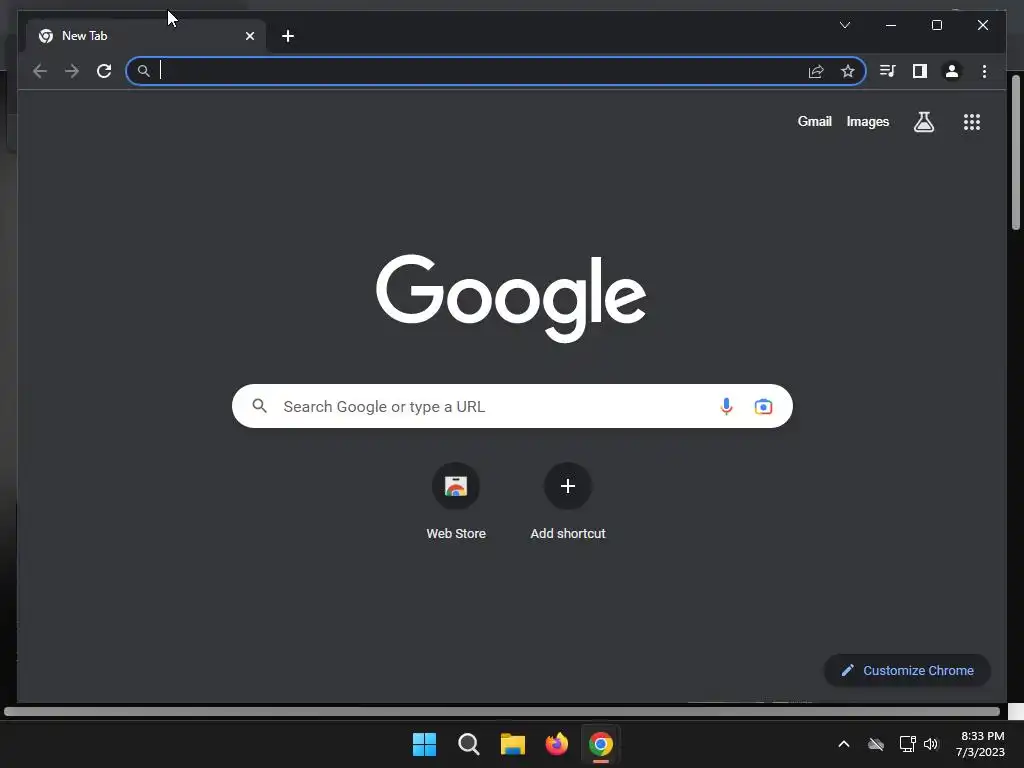Click the Add shortcut plus button
Image resolution: width=1024 pixels, height=768 pixels.
coord(568,486)
